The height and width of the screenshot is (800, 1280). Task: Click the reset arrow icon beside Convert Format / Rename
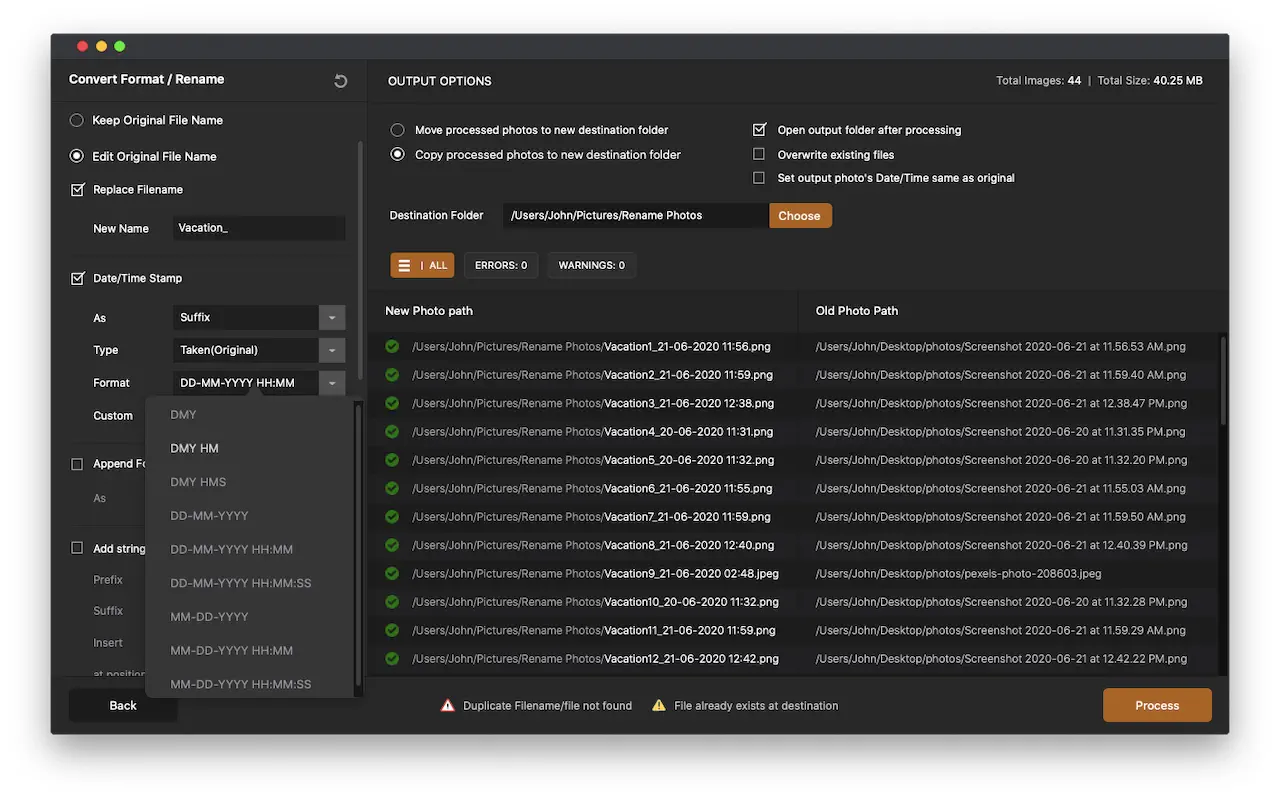pyautogui.click(x=340, y=81)
